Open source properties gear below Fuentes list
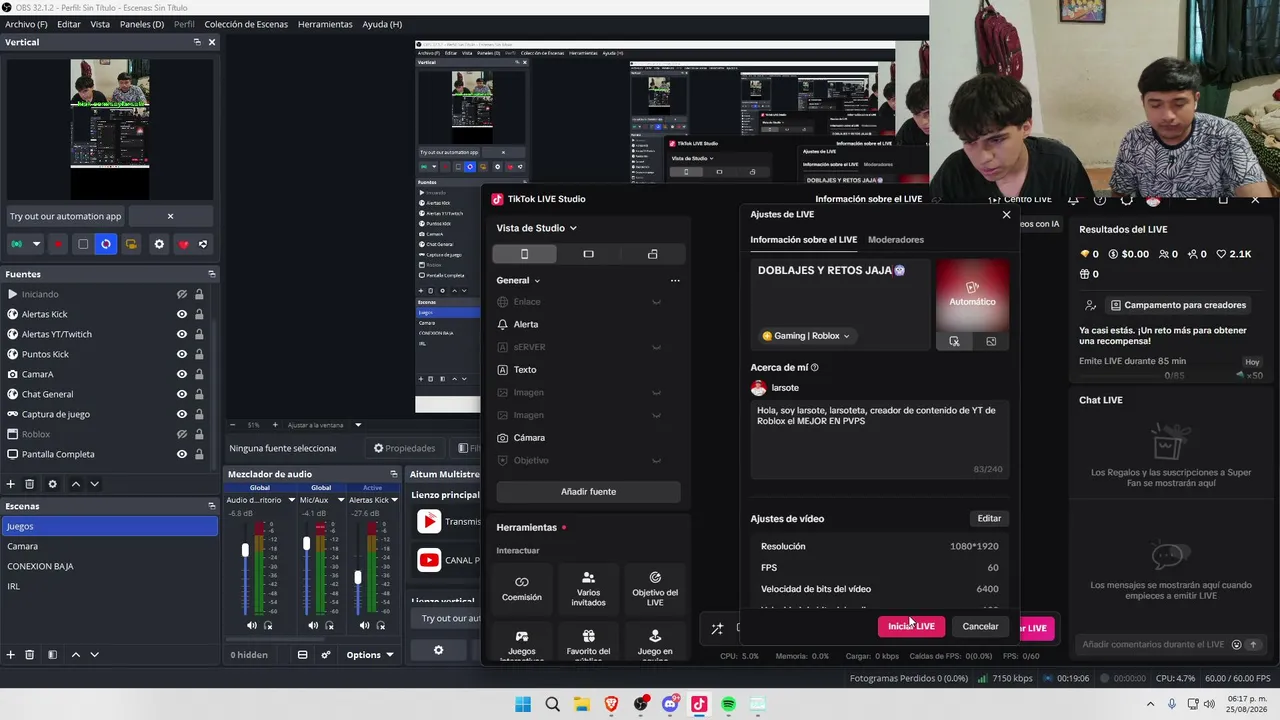The width and height of the screenshot is (1280, 720). point(52,484)
